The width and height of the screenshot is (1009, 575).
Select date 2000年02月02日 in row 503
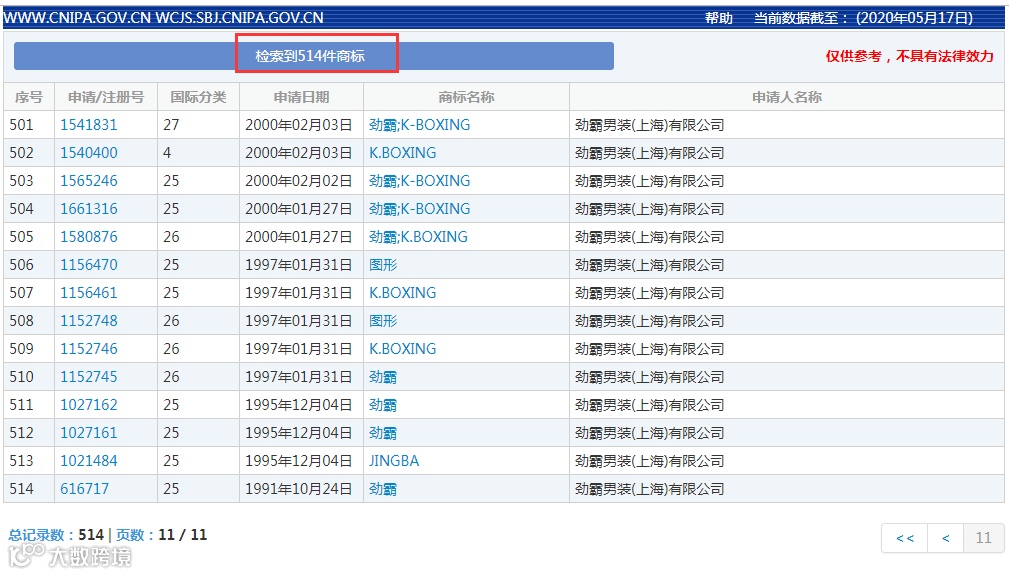point(299,181)
